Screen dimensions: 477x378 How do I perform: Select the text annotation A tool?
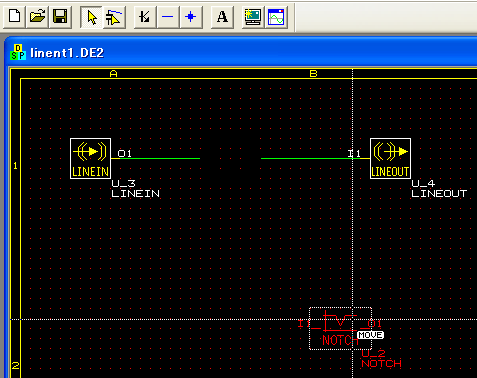point(222,17)
